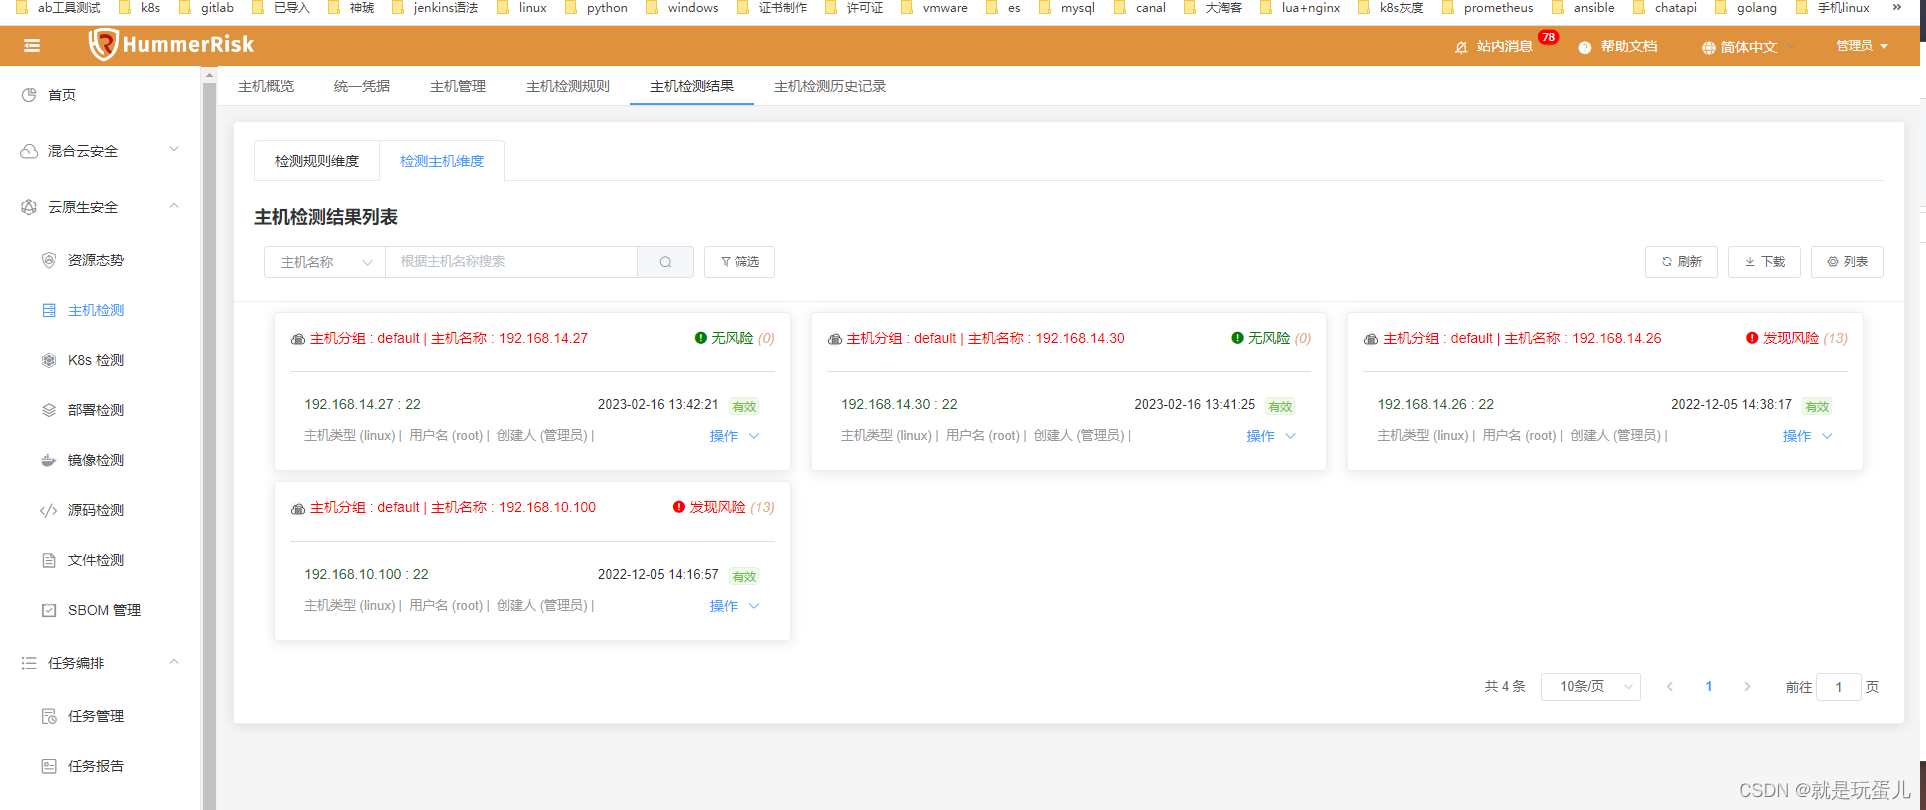The image size is (1926, 810).
Task: Click the SBOM management checkbox icon
Action: [49, 610]
